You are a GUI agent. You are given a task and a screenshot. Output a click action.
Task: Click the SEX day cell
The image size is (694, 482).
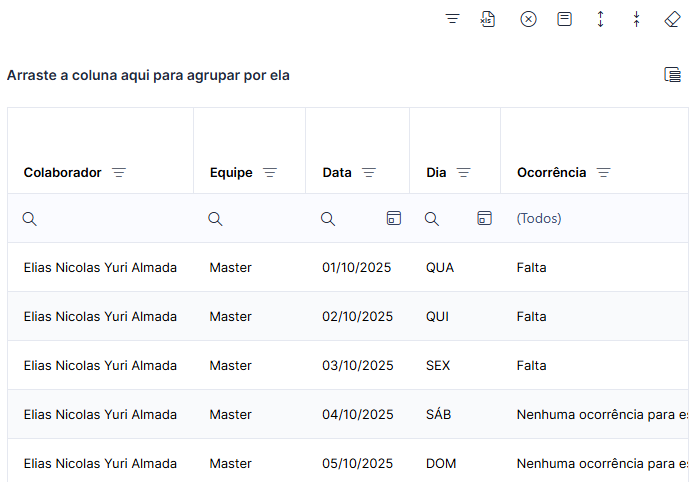[438, 366]
